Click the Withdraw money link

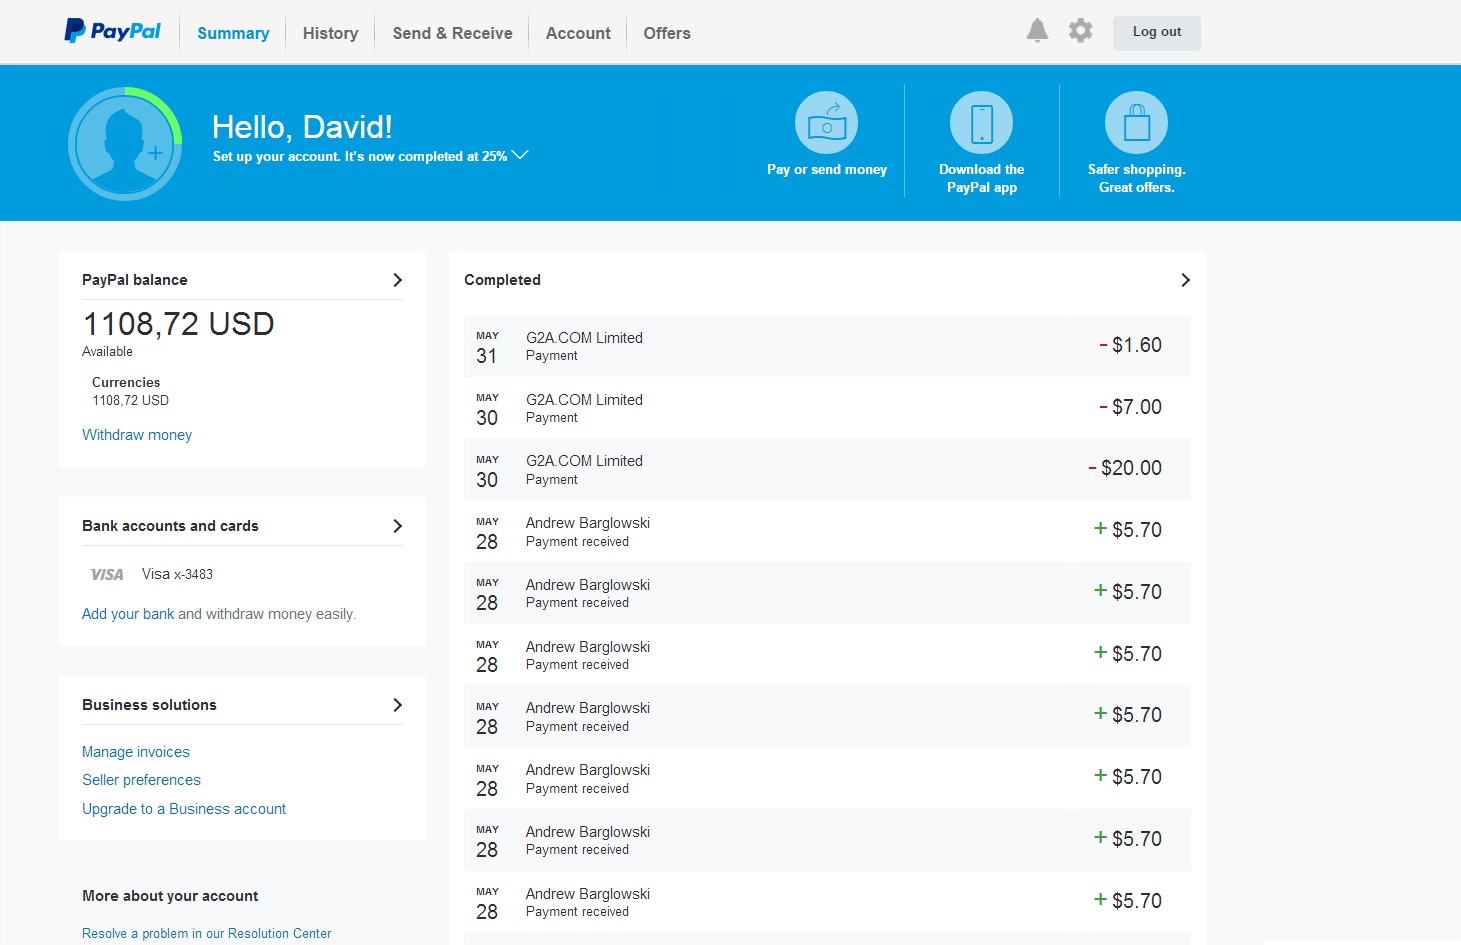137,435
